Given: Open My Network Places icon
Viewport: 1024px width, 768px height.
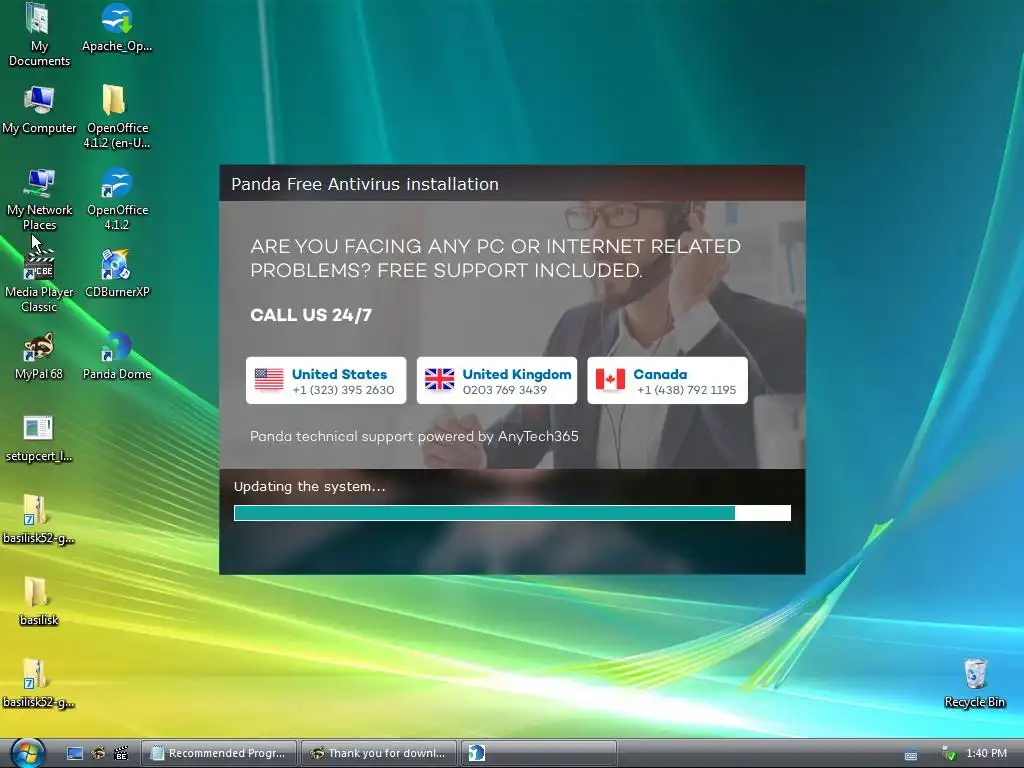Looking at the screenshot, I should (39, 199).
